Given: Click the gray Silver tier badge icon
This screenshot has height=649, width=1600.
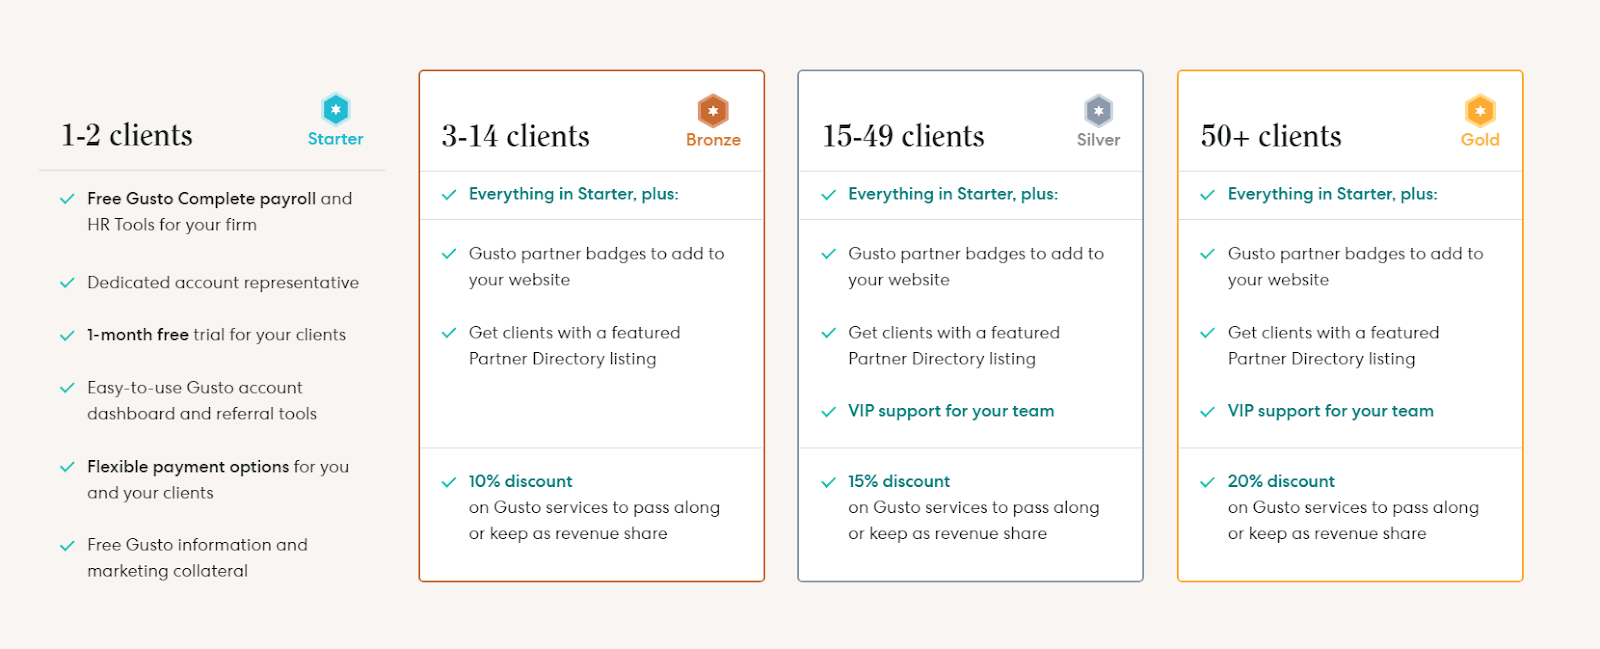Looking at the screenshot, I should click(1098, 110).
